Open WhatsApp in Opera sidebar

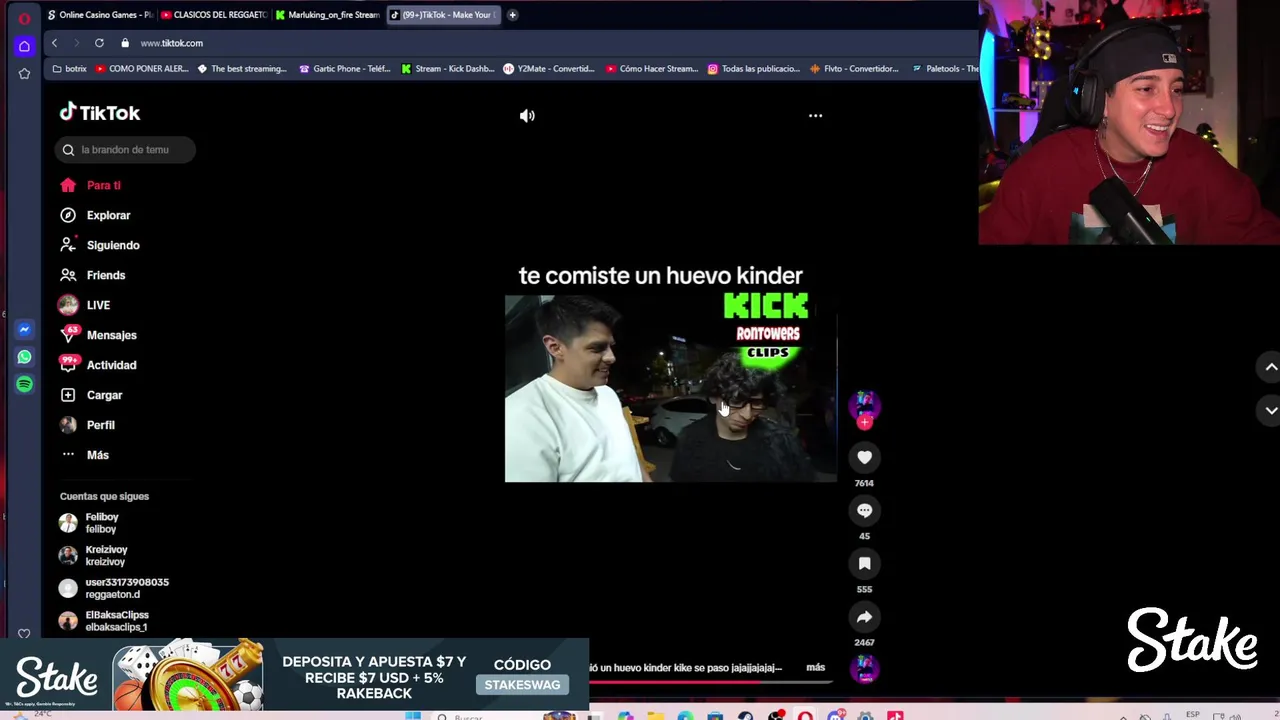point(24,357)
